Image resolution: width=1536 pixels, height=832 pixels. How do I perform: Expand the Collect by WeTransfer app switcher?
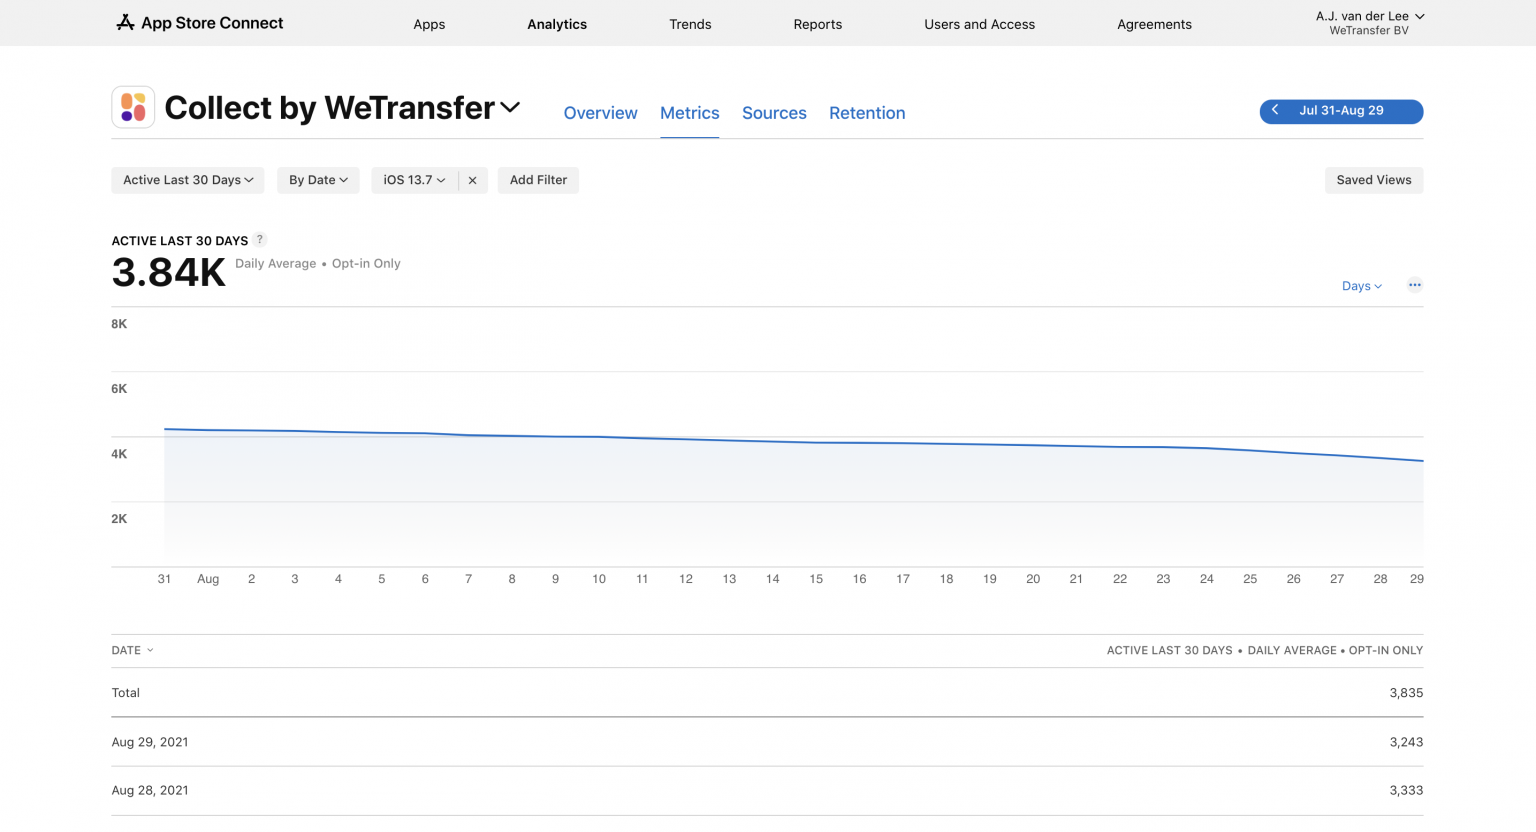[511, 108]
